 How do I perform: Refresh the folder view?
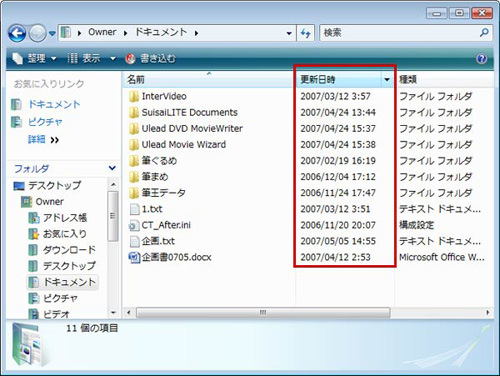coord(306,33)
